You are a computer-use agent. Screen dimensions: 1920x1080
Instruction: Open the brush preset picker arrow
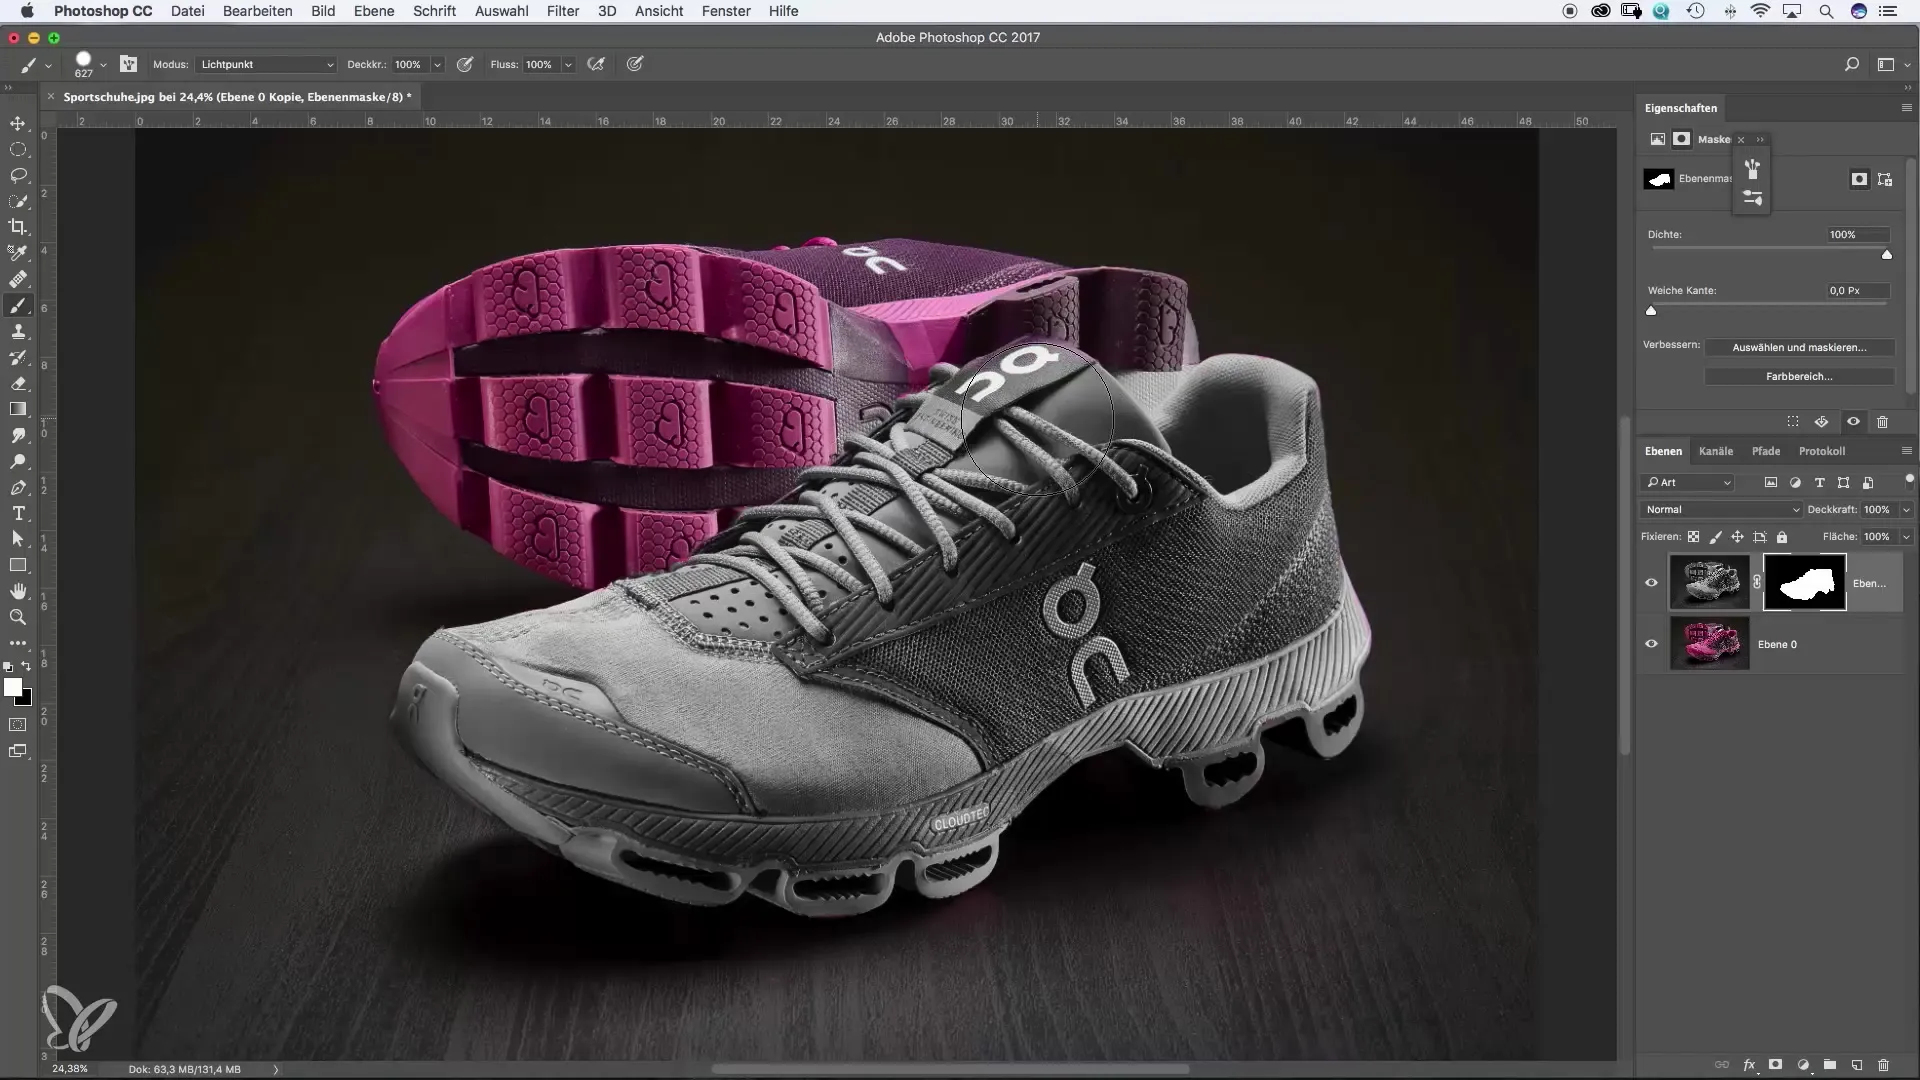click(x=103, y=64)
